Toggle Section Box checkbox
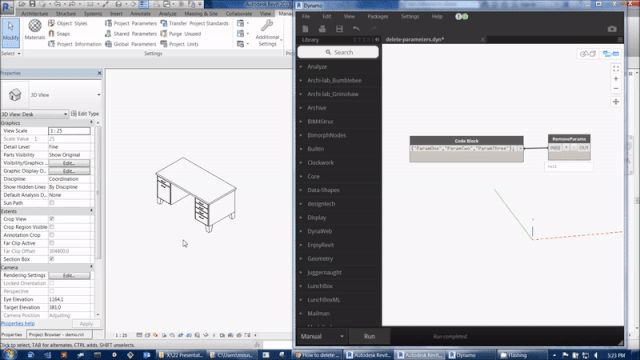 51,259
